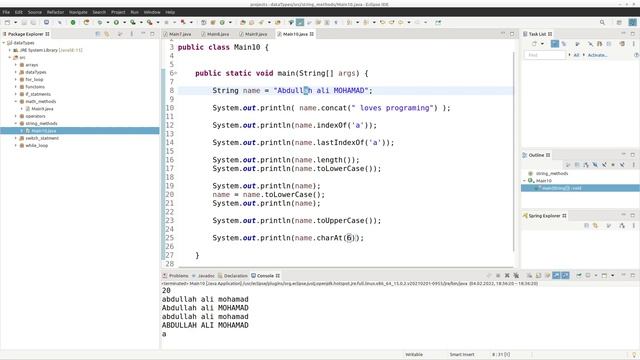Click New Task icon in Task List

pos(534,44)
